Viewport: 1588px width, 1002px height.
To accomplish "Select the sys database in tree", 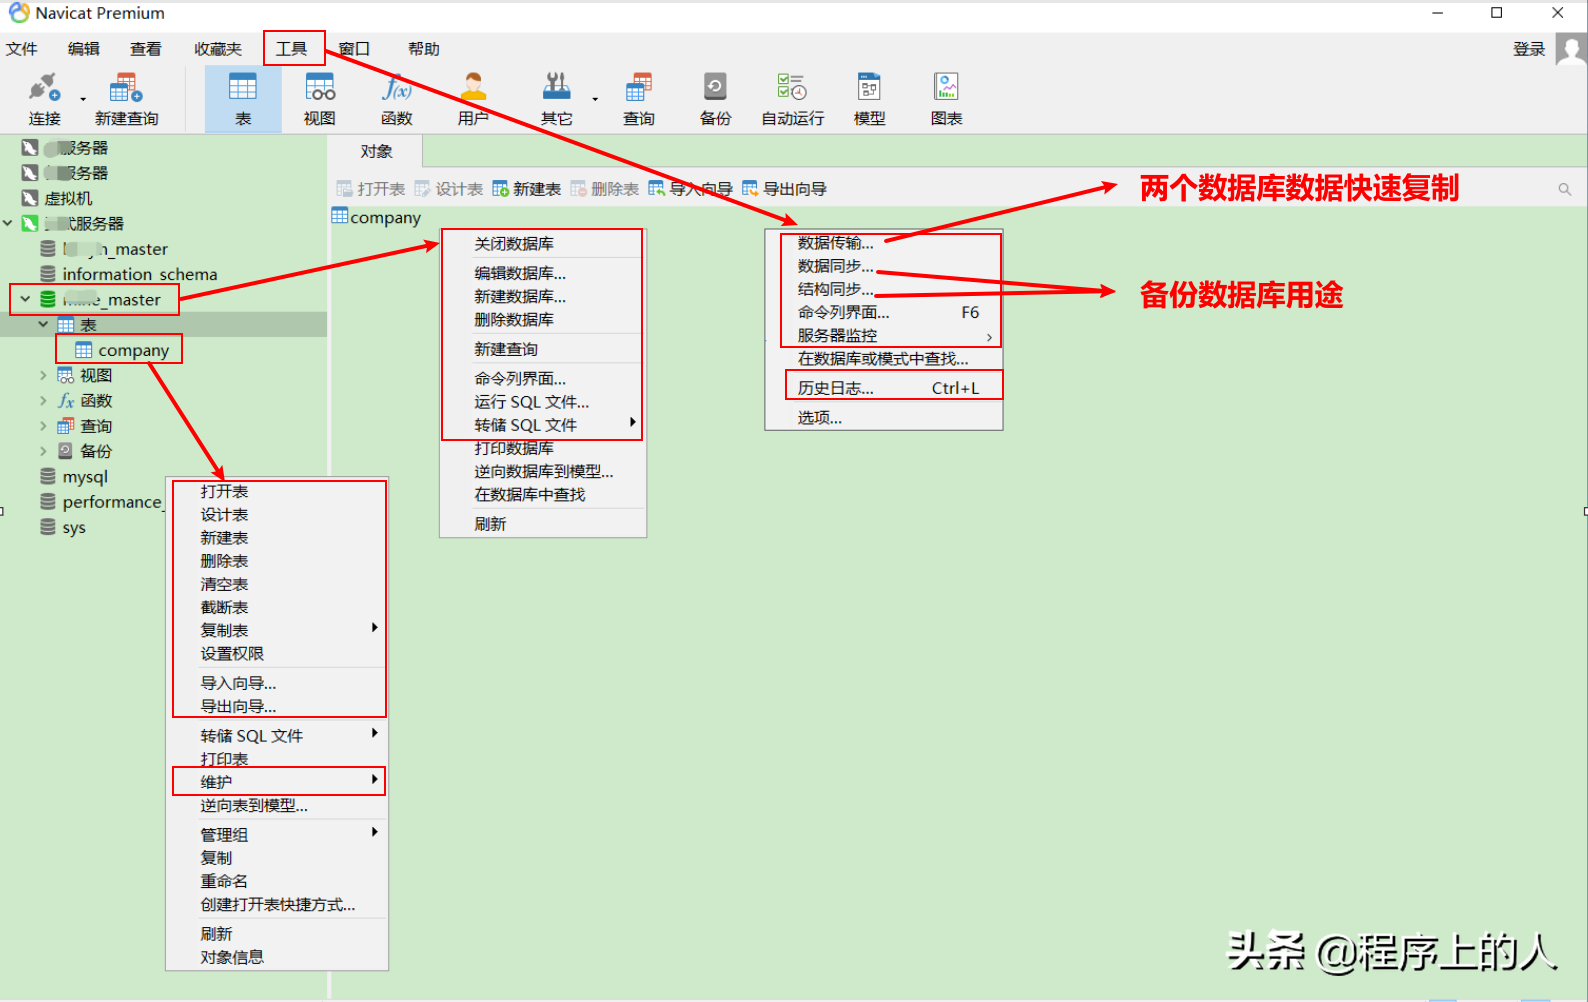I will click(73, 527).
